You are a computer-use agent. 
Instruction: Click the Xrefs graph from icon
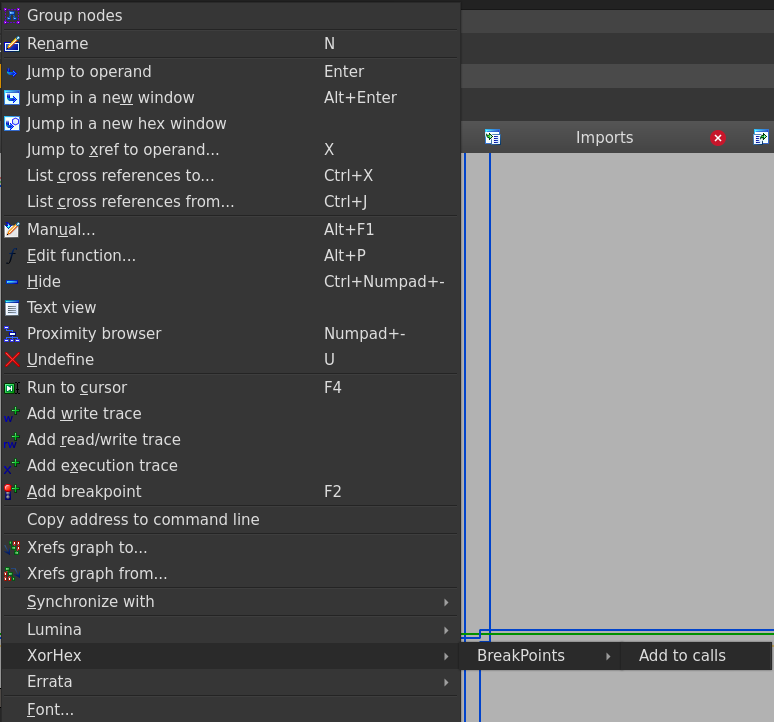tap(12, 574)
